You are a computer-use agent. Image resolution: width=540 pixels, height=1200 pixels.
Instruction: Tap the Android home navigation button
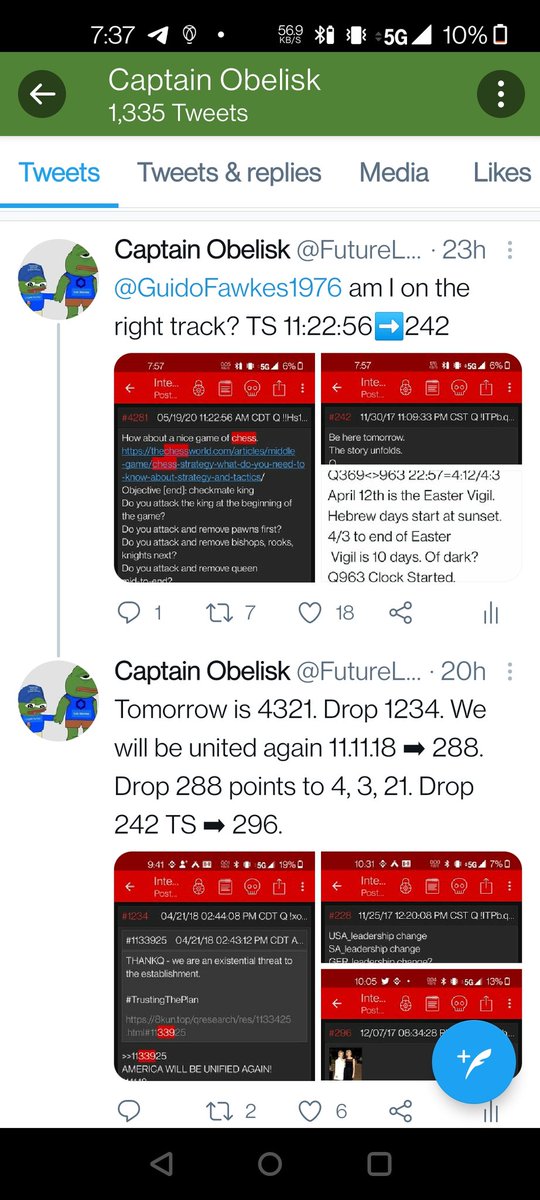point(270,1164)
